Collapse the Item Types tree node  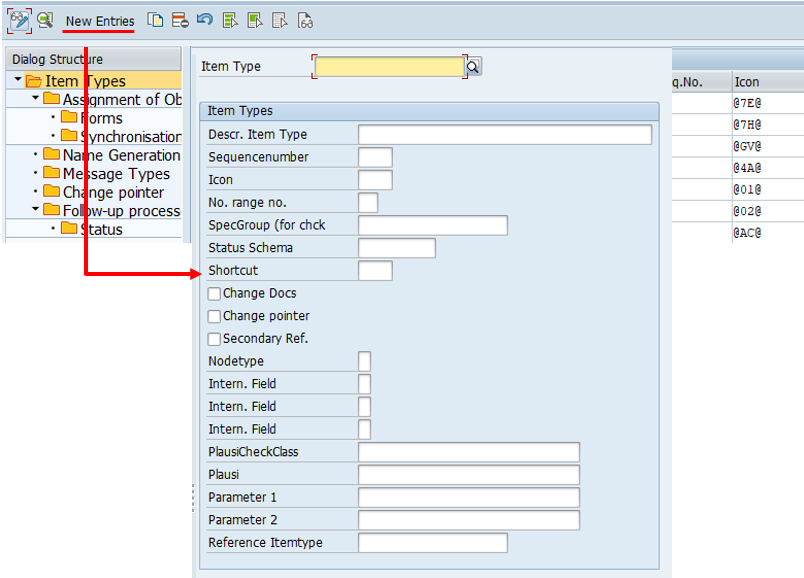[18, 80]
